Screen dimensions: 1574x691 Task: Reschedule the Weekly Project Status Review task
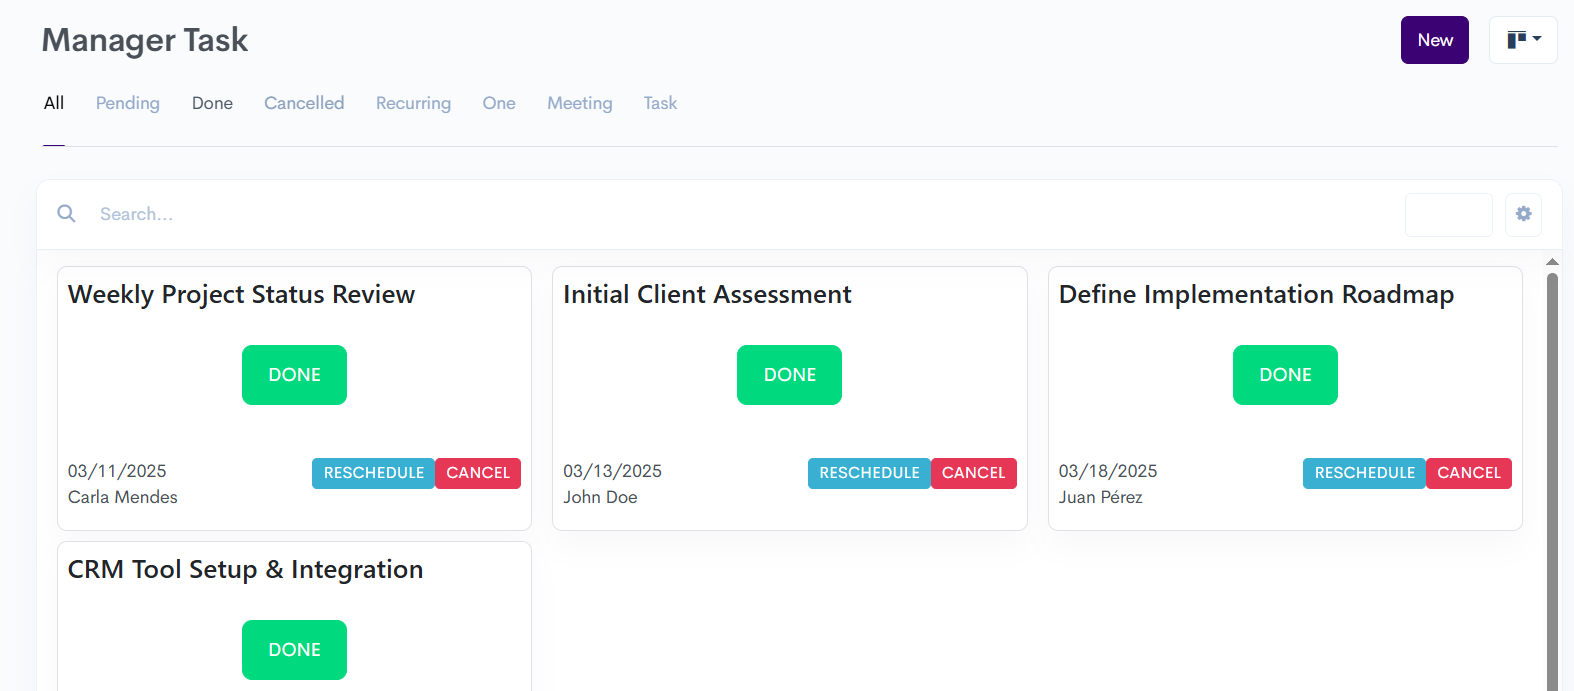373,473
